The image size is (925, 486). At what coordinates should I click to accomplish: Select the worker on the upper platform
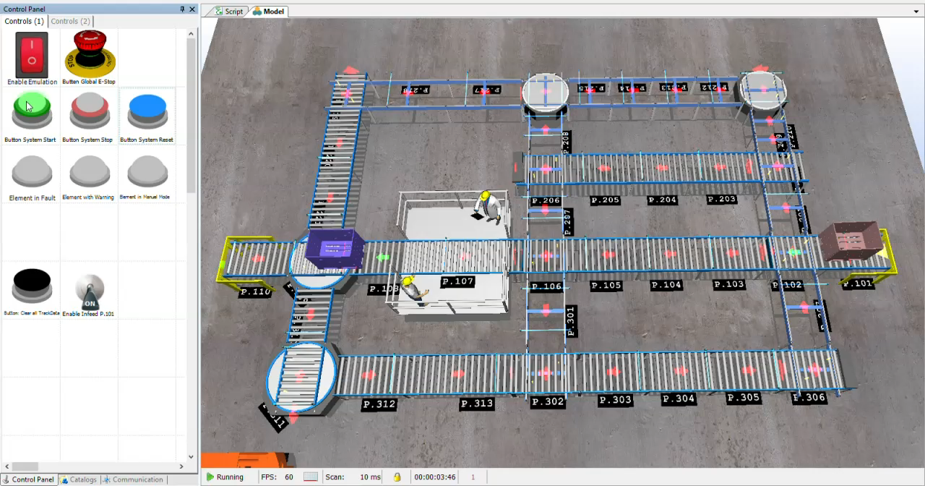pos(487,206)
